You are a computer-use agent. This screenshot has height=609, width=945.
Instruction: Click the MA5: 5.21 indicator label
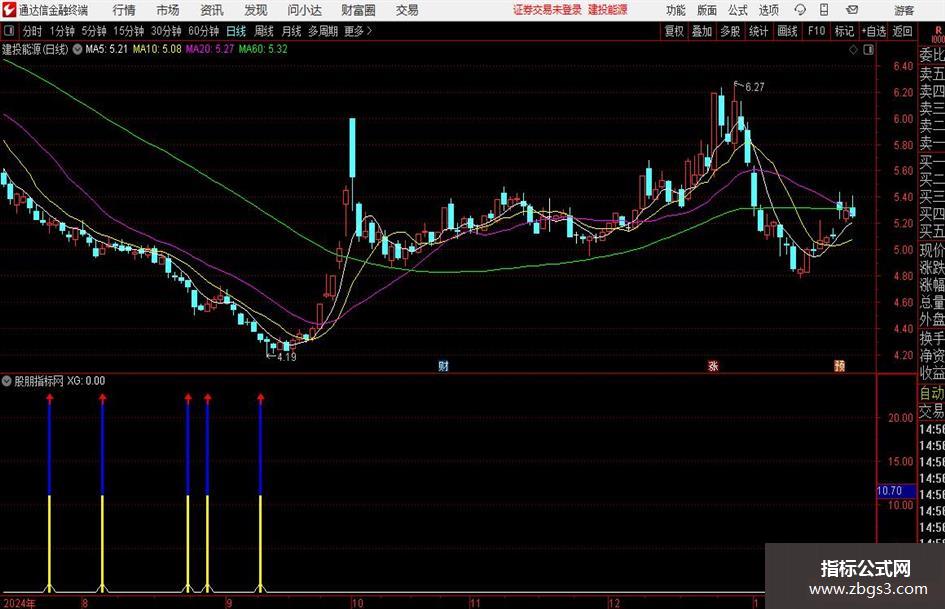click(107, 49)
